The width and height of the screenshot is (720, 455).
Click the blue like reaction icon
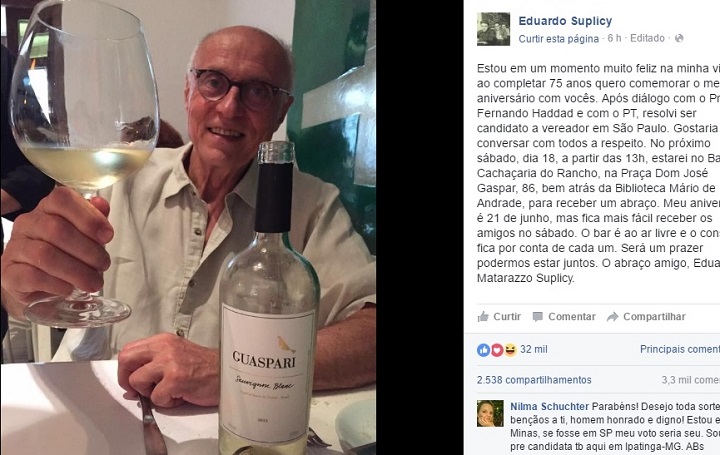click(x=484, y=350)
